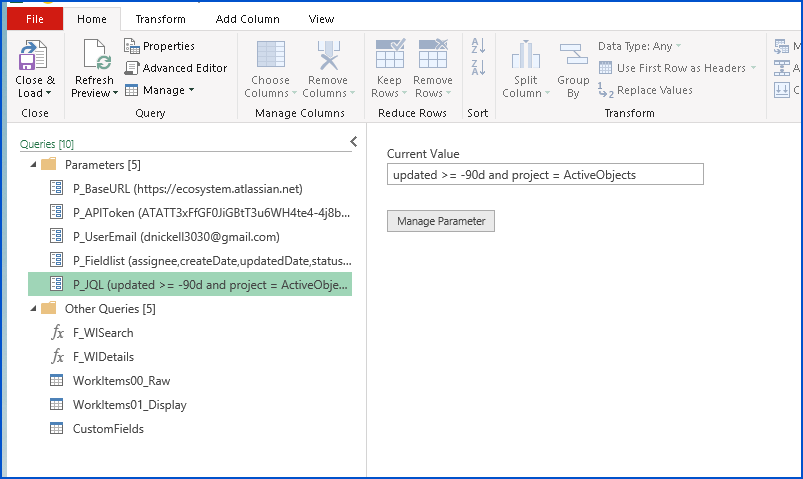Screen dimensions: 803x479
Task: Click the parameter icon beside P_APIToken
Action: 56,212
